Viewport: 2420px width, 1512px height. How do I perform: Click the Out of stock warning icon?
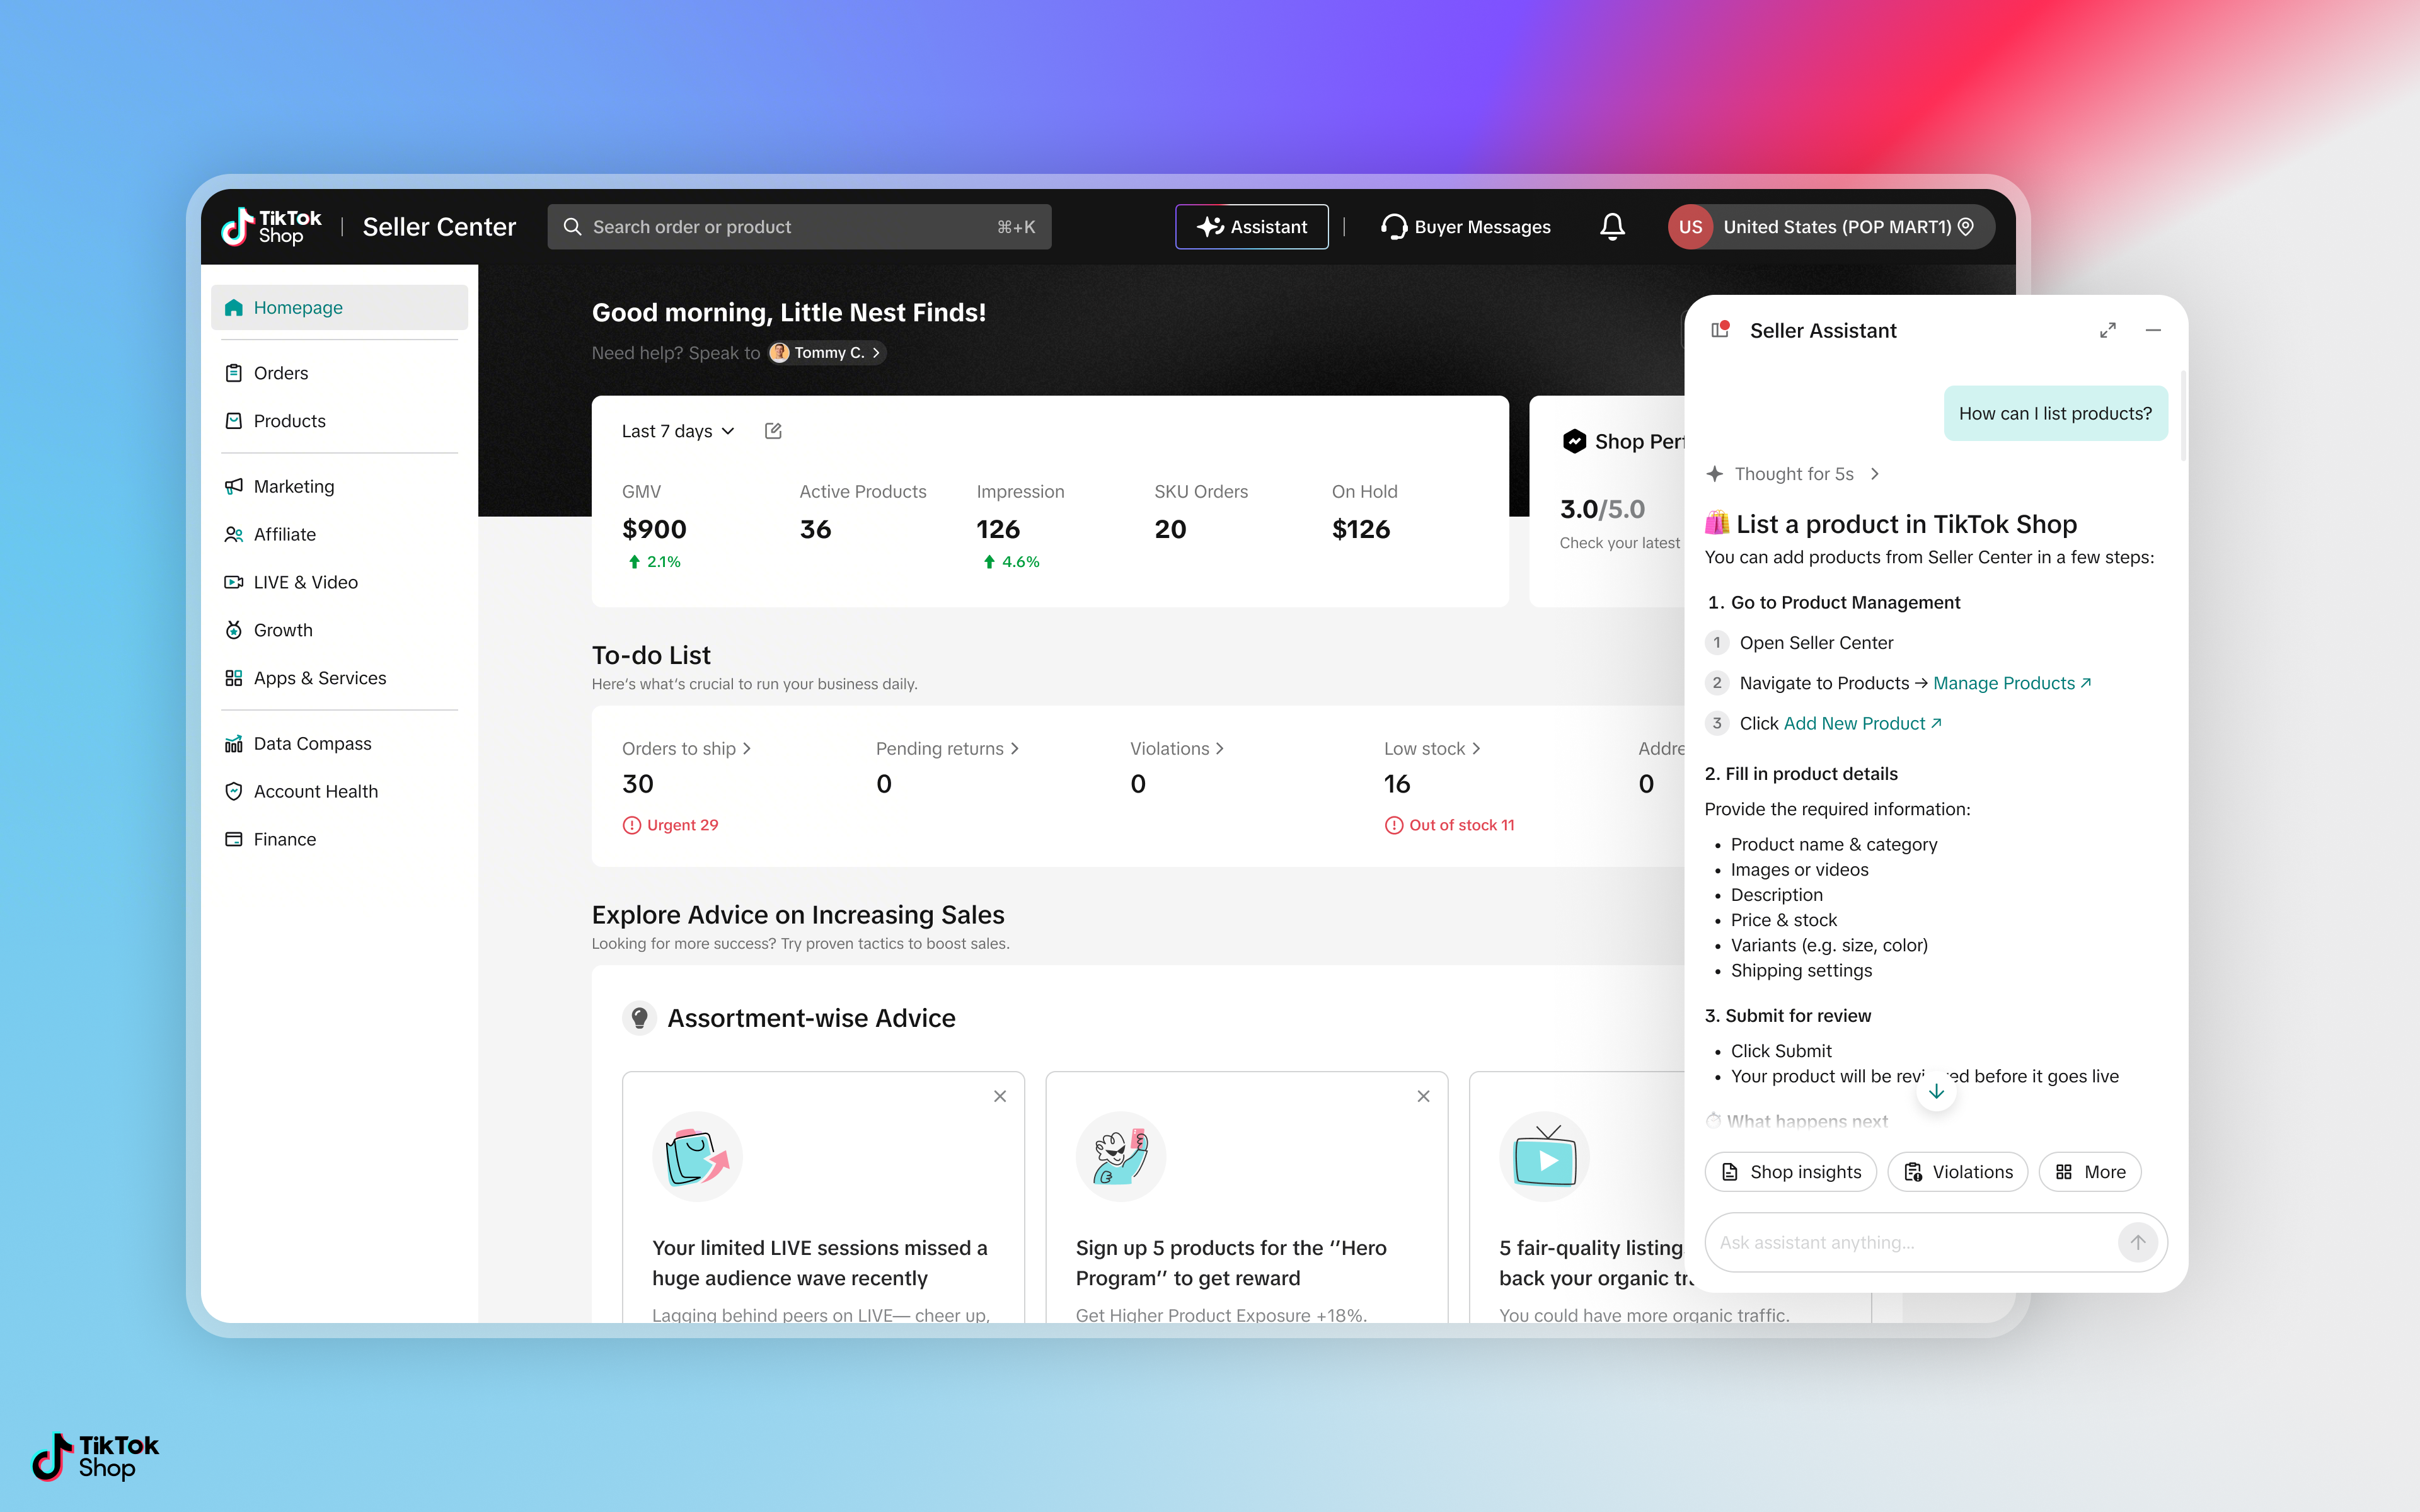1394,825
